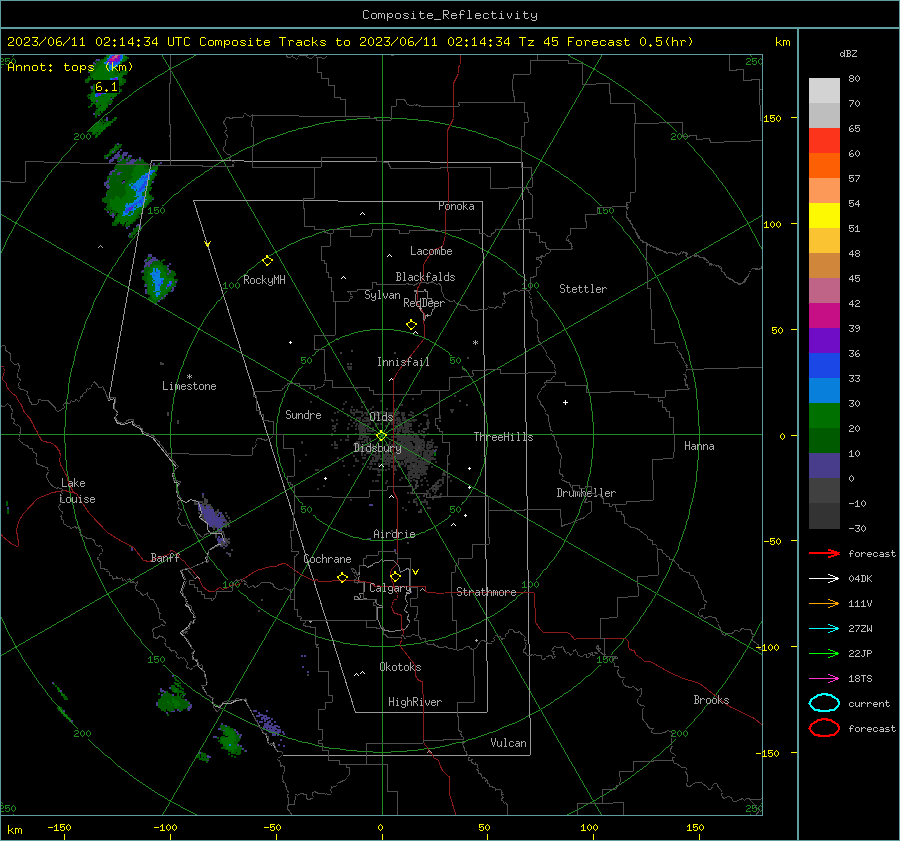This screenshot has width=900, height=841.
Task: Click the 18TS legend label
Action: 860,679
